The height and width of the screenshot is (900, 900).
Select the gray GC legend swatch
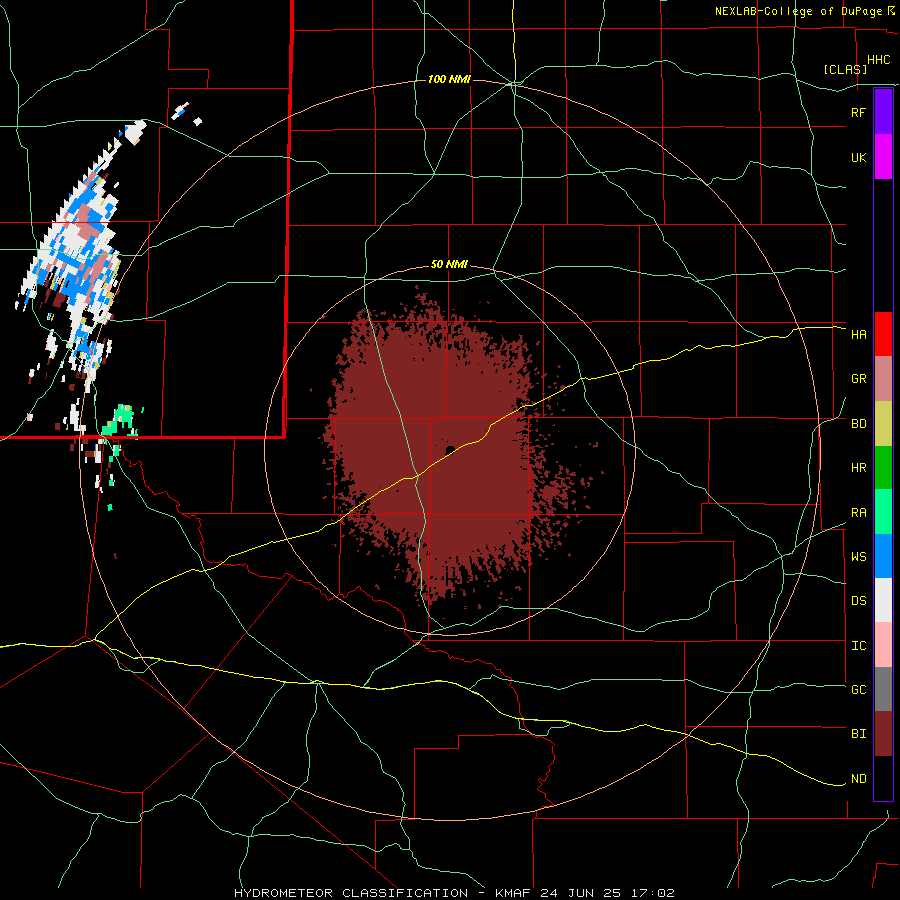[x=883, y=689]
